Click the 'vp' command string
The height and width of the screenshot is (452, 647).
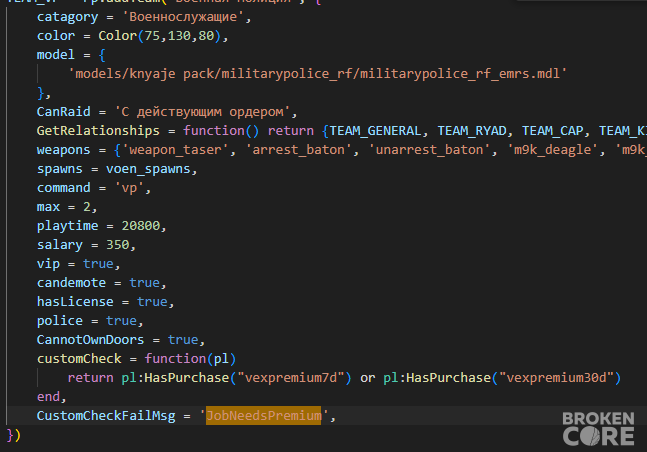(x=129, y=188)
